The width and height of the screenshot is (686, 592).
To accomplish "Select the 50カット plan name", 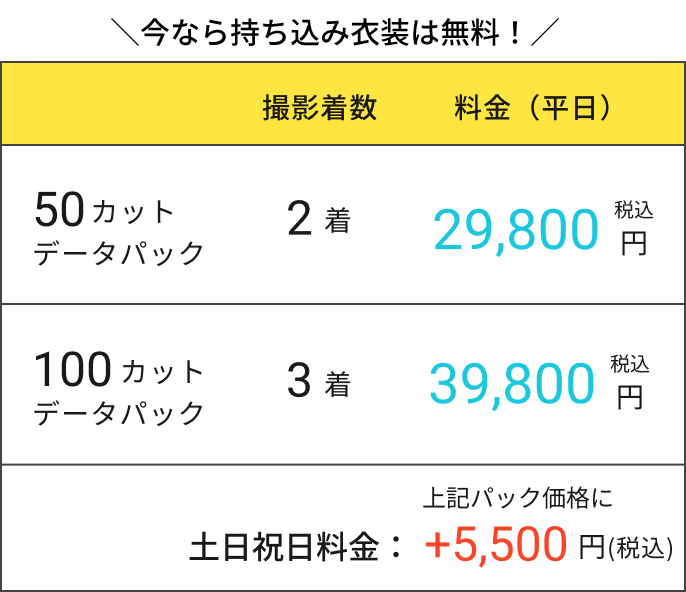I will pos(104,210).
